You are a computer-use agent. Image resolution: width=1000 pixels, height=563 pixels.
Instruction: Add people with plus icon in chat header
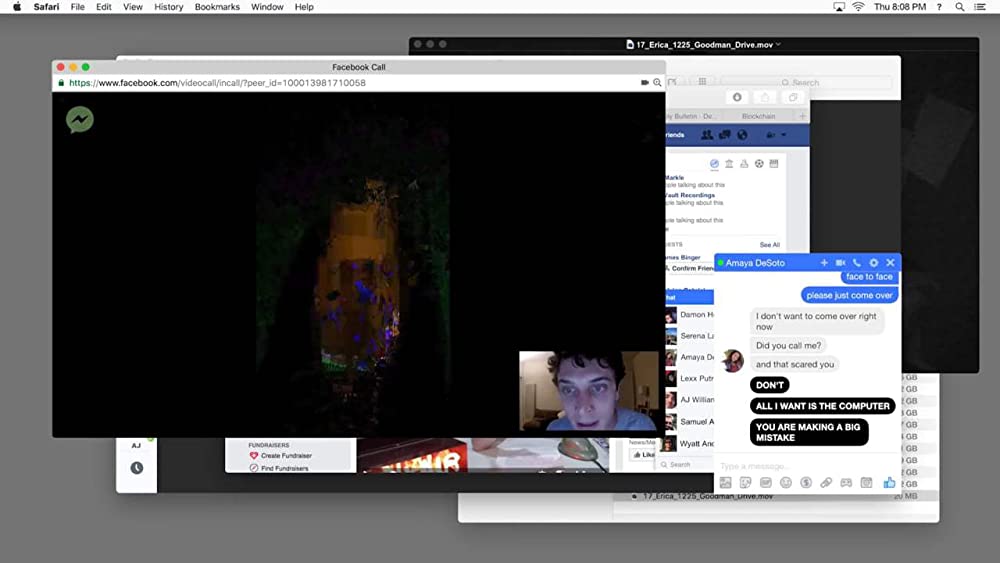click(x=824, y=263)
